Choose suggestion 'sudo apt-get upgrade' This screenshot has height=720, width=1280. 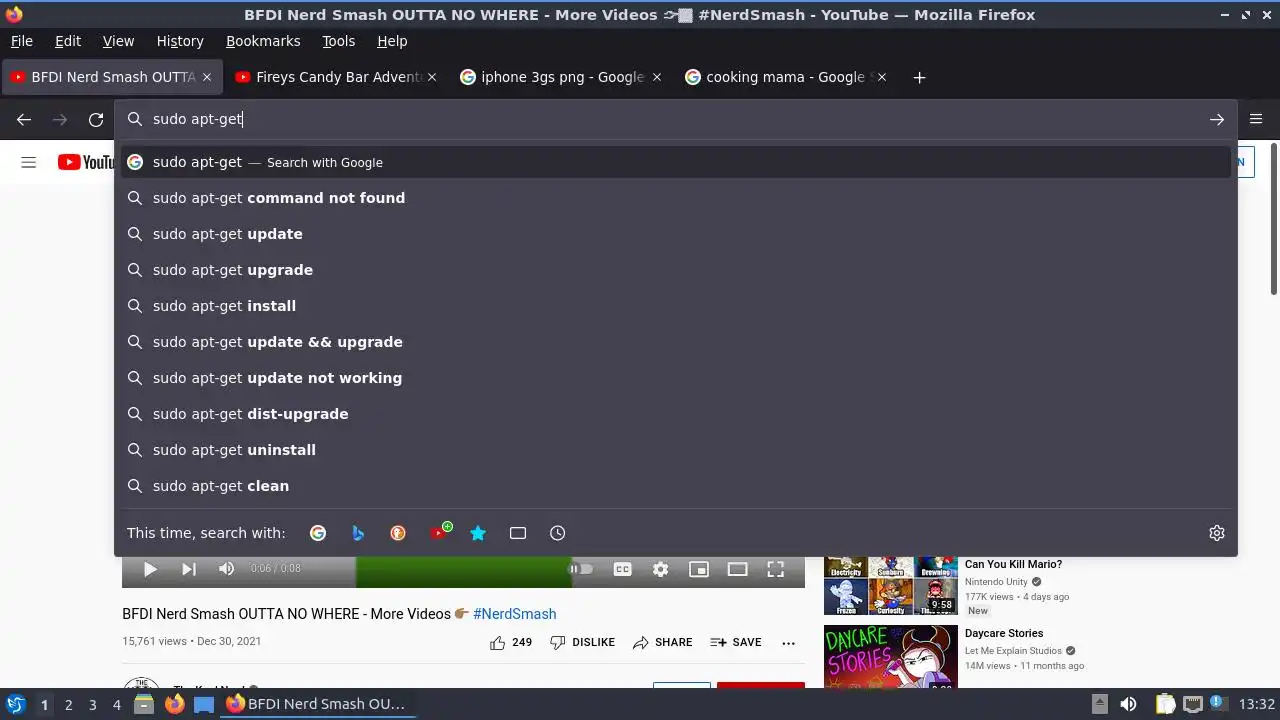675,270
